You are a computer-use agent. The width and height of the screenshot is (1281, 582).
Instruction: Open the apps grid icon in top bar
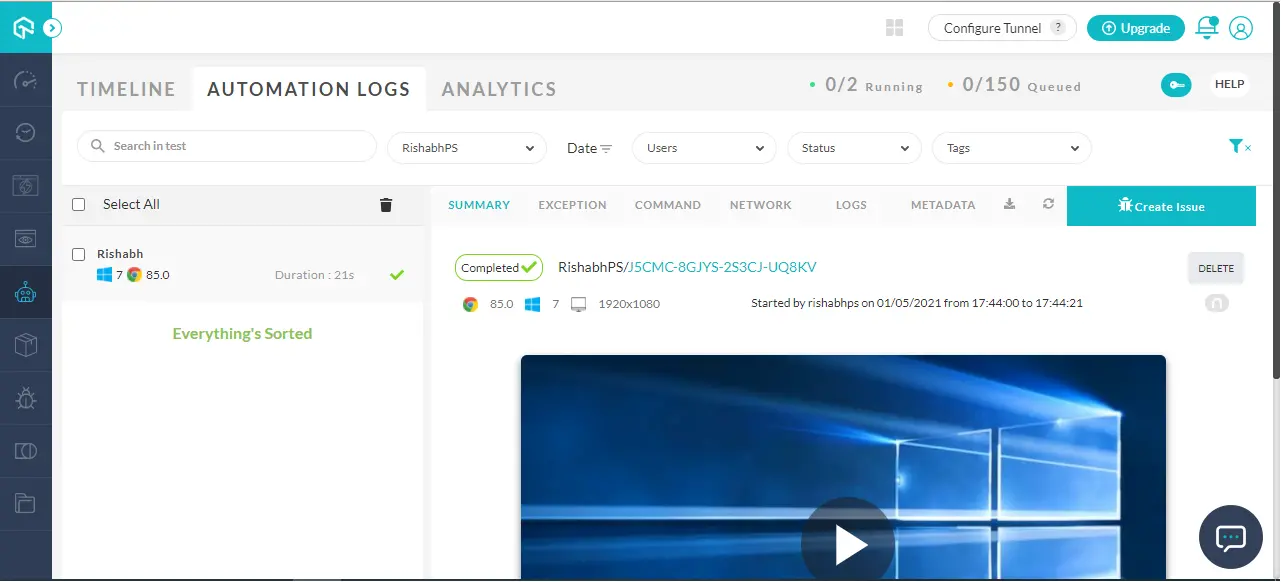pos(893,28)
